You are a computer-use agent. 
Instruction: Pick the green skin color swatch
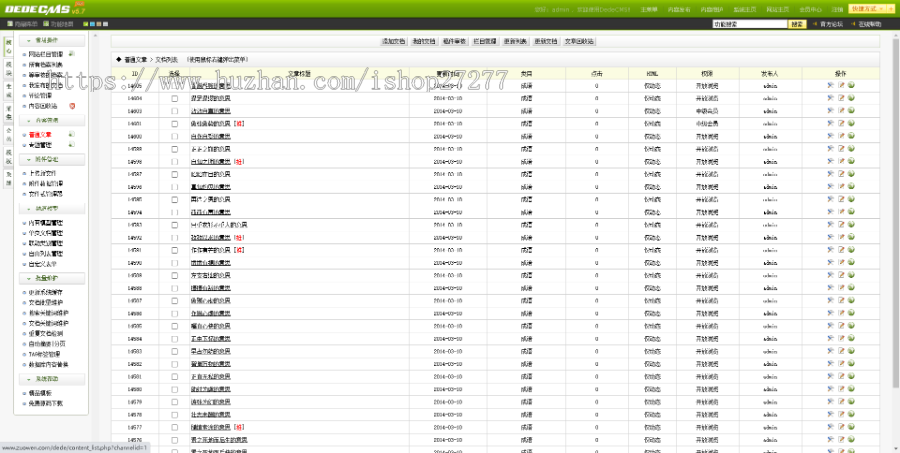(x=86, y=24)
